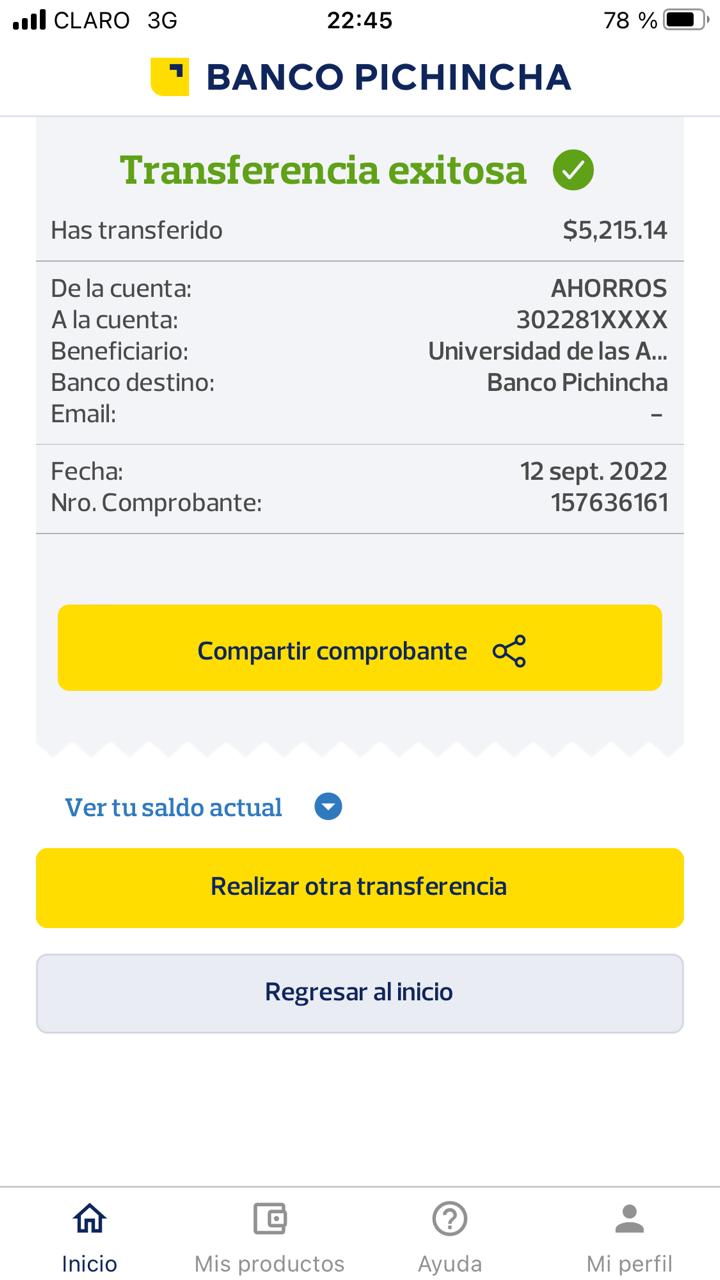The height and width of the screenshot is (1280, 720).
Task: Tap the battery icon in status bar
Action: [685, 20]
